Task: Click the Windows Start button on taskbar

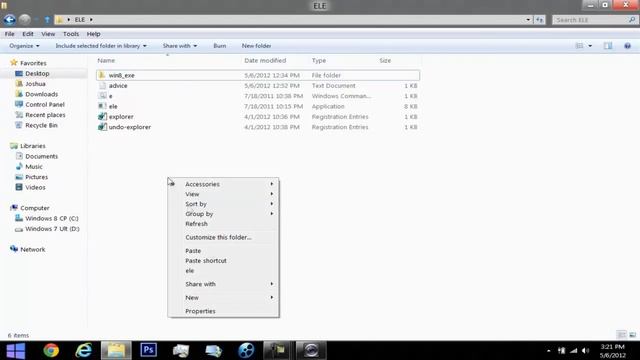Action: pyautogui.click(x=16, y=351)
